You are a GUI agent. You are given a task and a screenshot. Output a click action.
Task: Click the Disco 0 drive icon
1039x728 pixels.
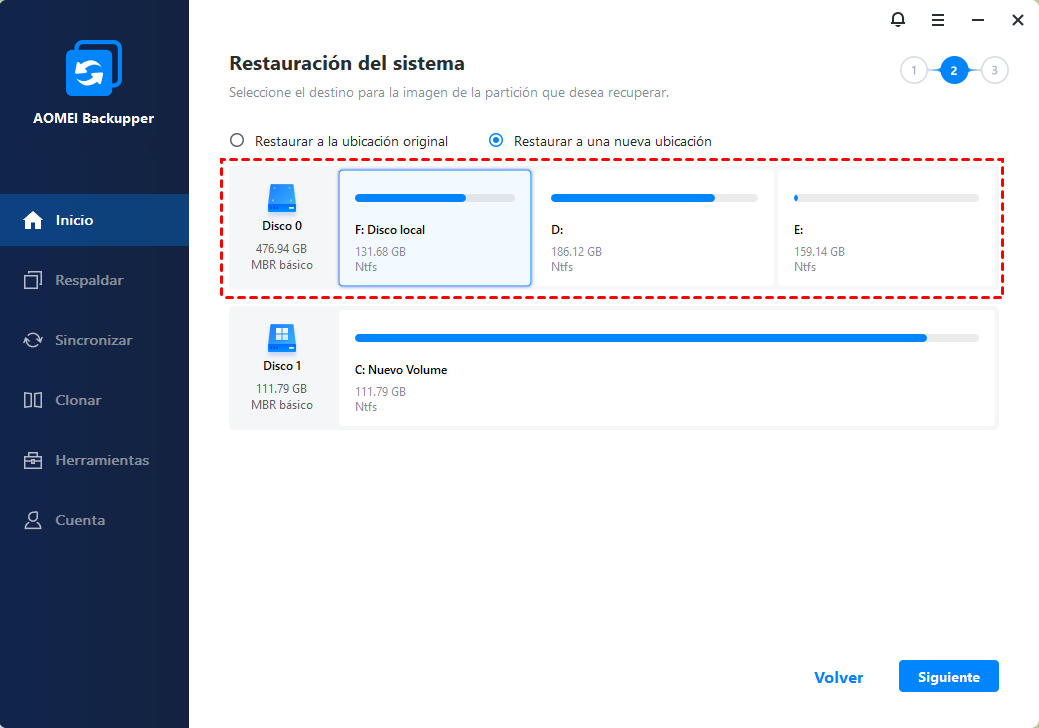coord(282,198)
